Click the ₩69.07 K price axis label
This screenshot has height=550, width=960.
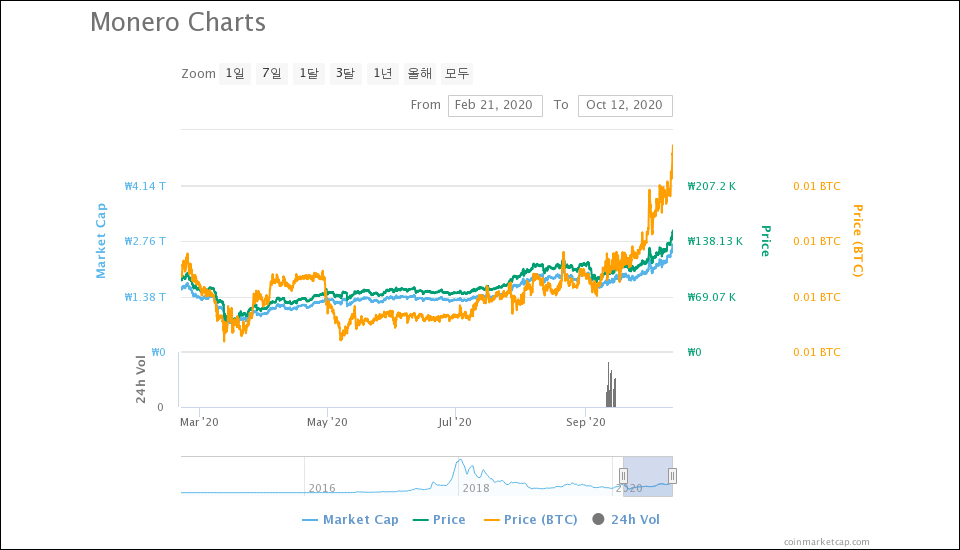711,297
